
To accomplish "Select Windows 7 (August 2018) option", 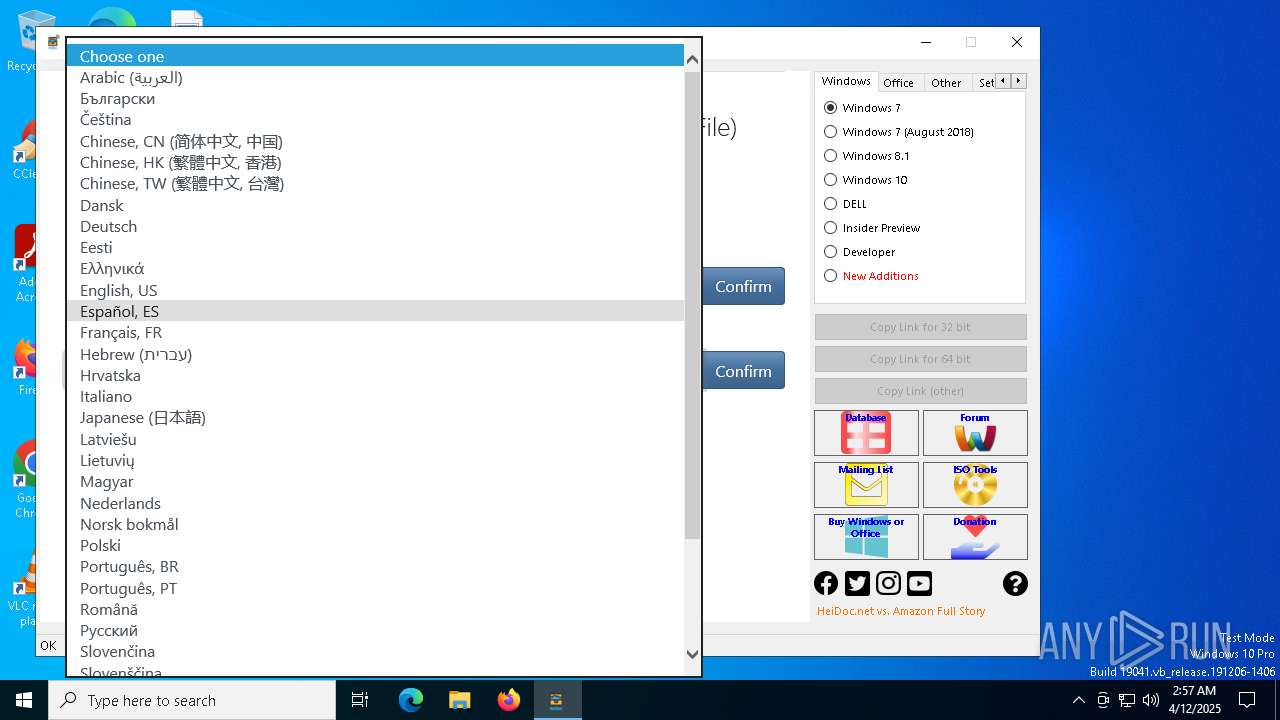I will [x=898, y=132].
